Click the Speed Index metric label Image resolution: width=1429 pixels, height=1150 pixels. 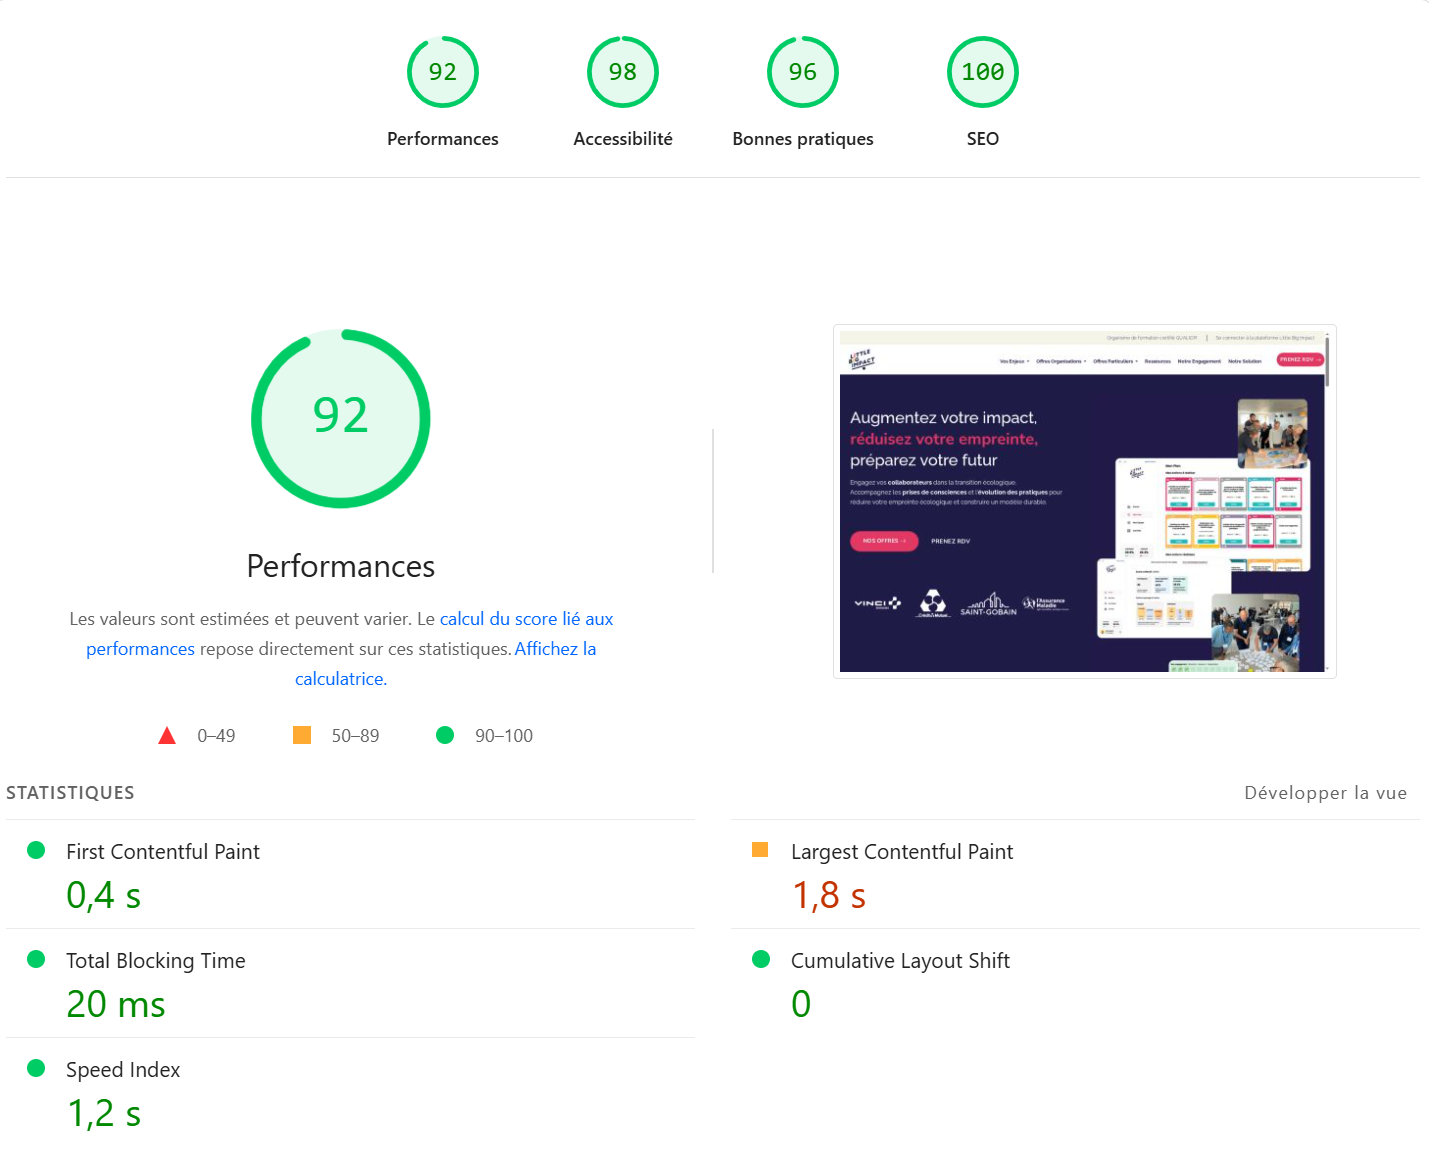coord(123,1070)
